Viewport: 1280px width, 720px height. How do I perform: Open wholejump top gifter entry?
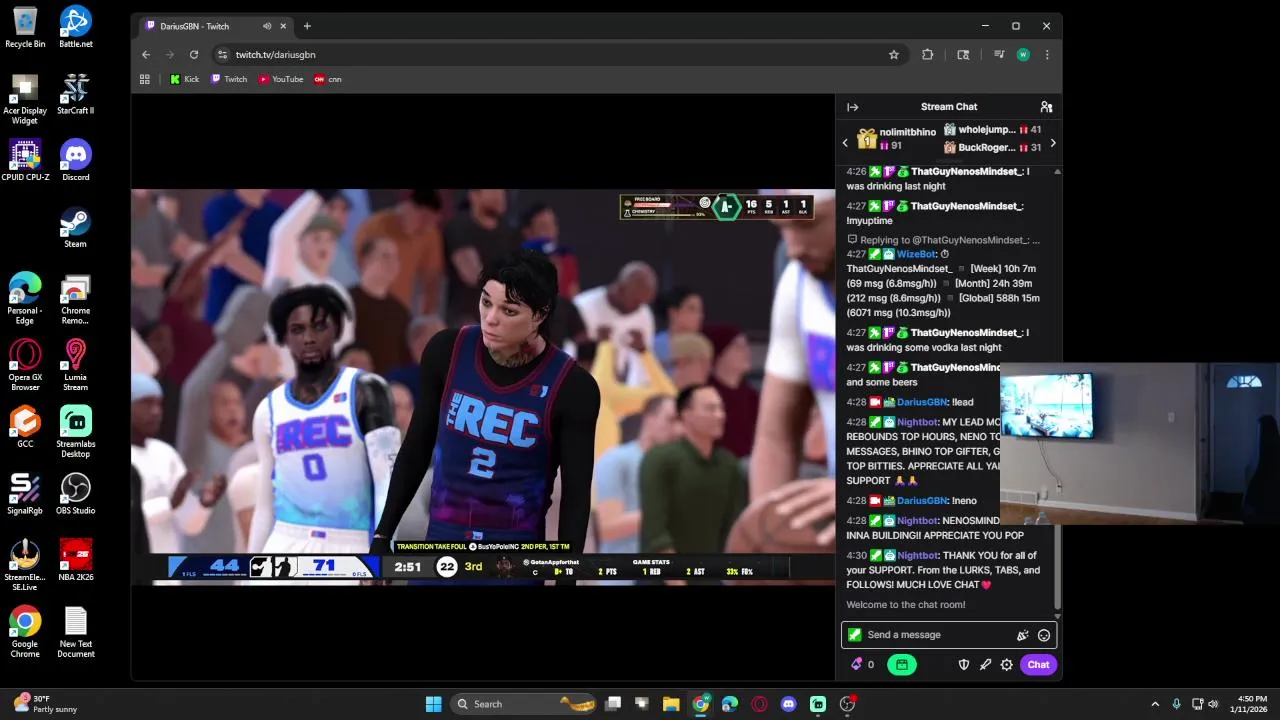992,130
